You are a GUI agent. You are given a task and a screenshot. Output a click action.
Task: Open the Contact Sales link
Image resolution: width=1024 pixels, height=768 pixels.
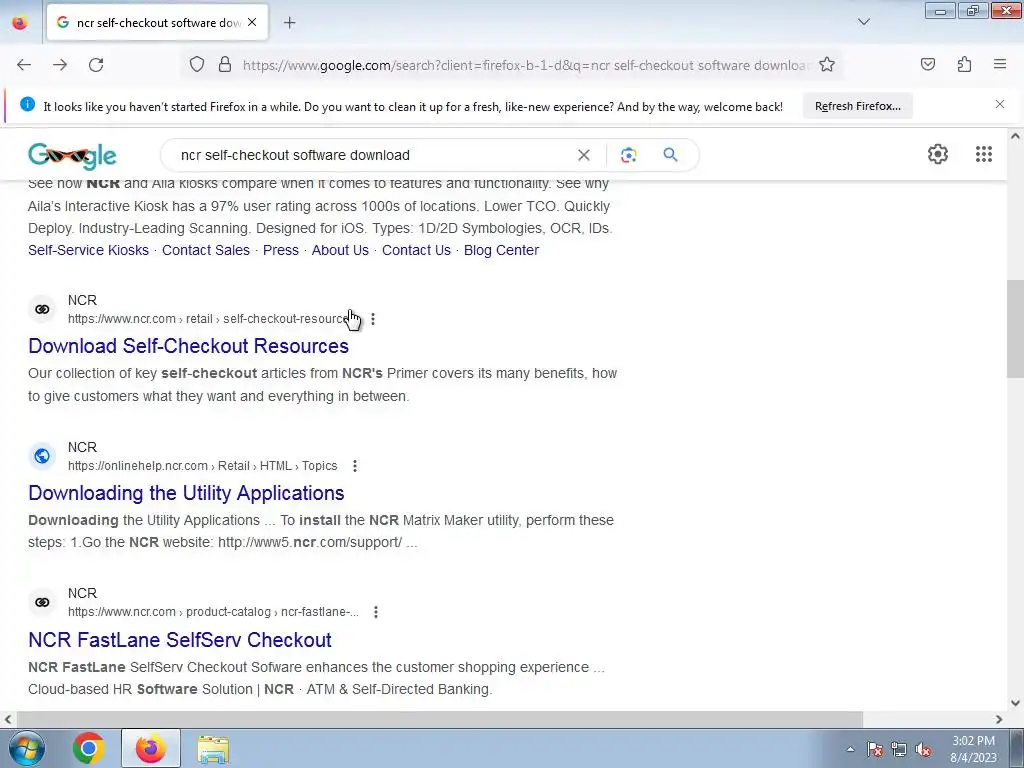tap(206, 250)
